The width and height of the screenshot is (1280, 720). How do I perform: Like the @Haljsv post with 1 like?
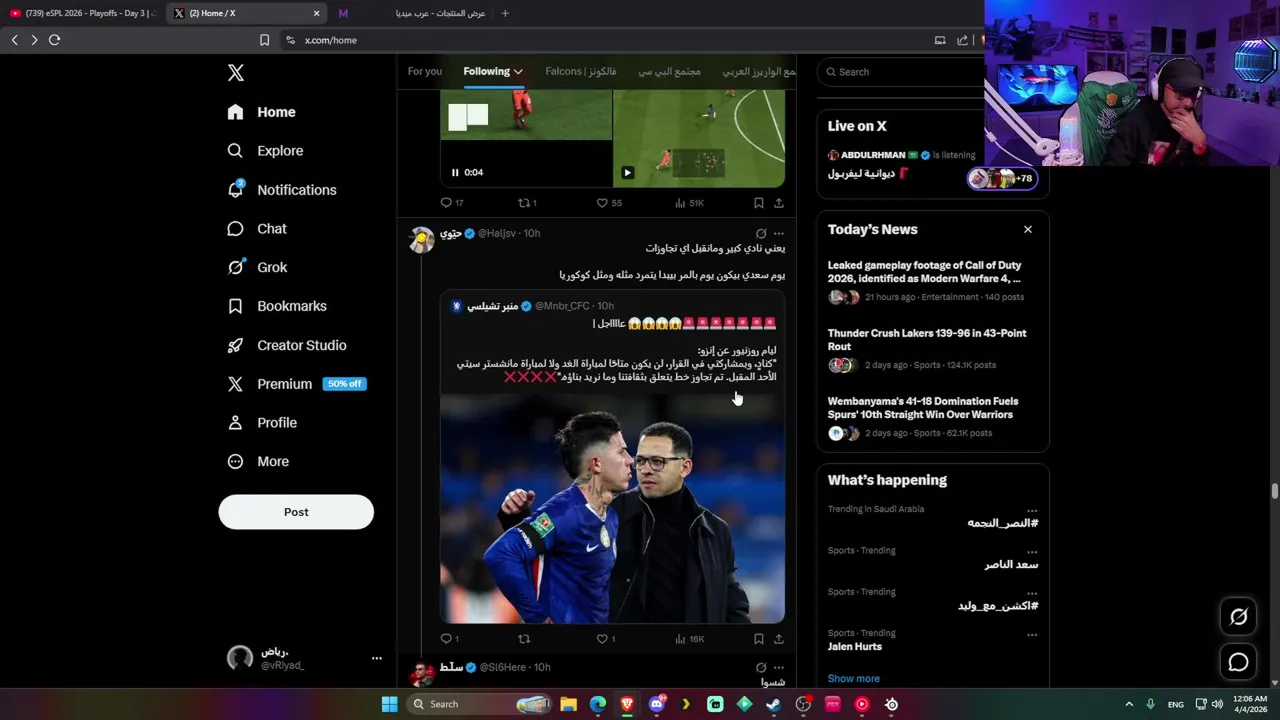[x=606, y=639]
